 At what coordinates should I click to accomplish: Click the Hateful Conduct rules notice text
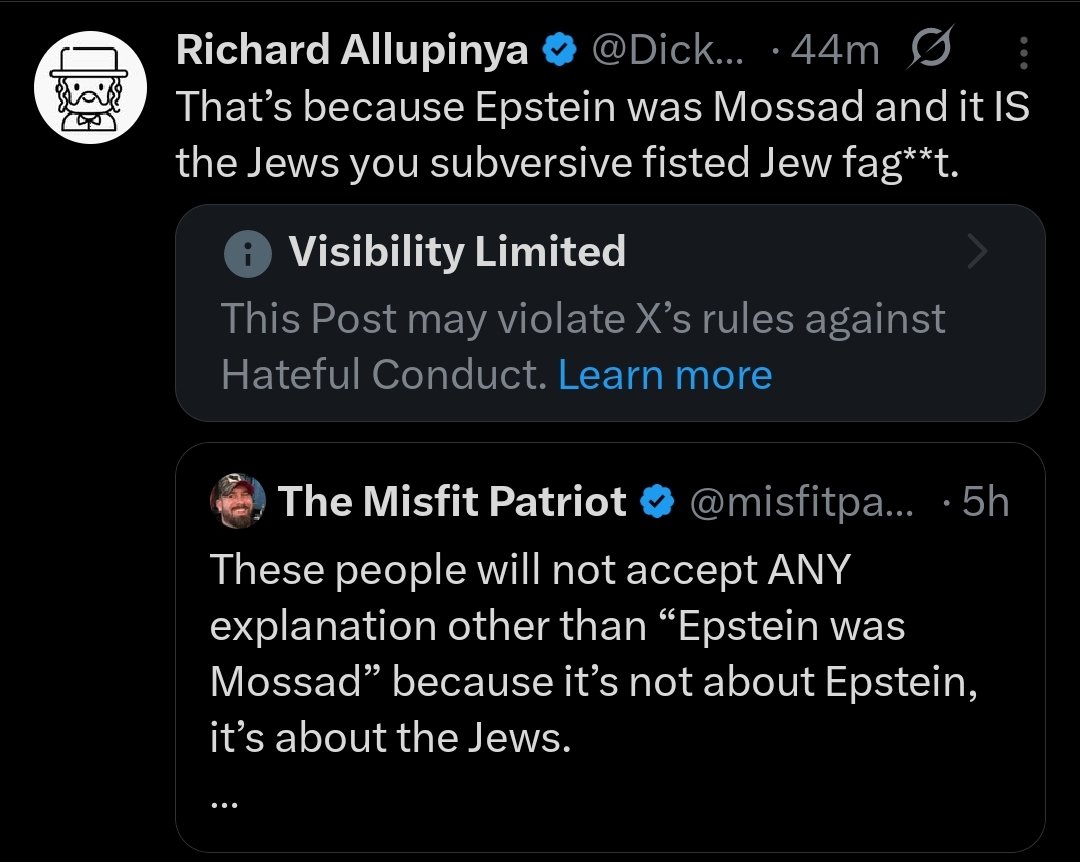tap(582, 346)
